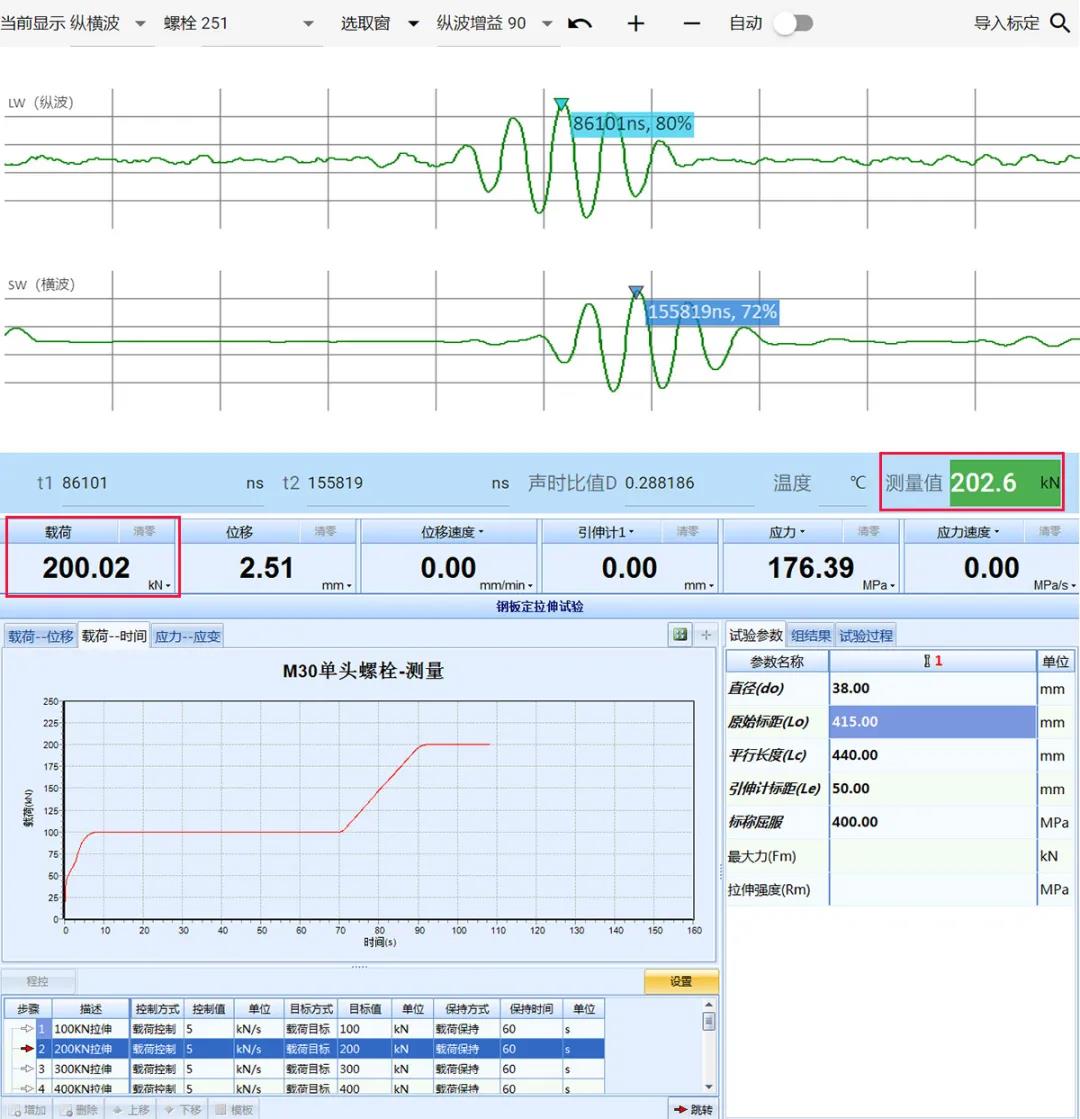
Task: Click the search magnifier icon
Action: pyautogui.click(x=1060, y=23)
